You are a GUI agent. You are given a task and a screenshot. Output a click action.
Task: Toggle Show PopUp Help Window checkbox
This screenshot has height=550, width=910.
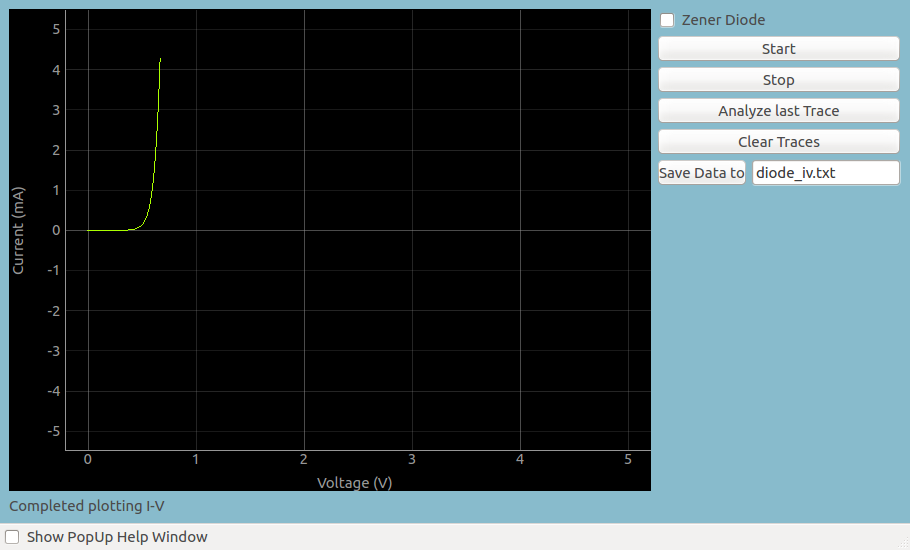[12, 537]
